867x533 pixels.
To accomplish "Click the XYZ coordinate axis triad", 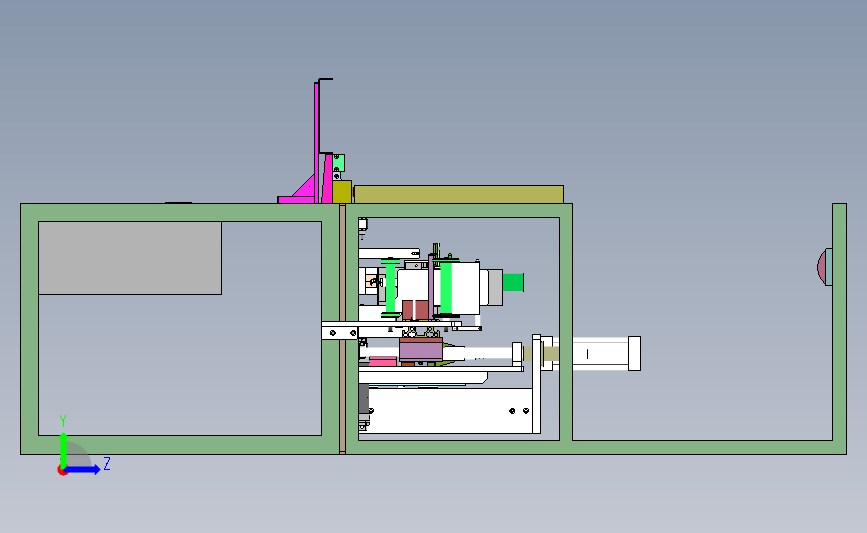I will tap(83, 445).
